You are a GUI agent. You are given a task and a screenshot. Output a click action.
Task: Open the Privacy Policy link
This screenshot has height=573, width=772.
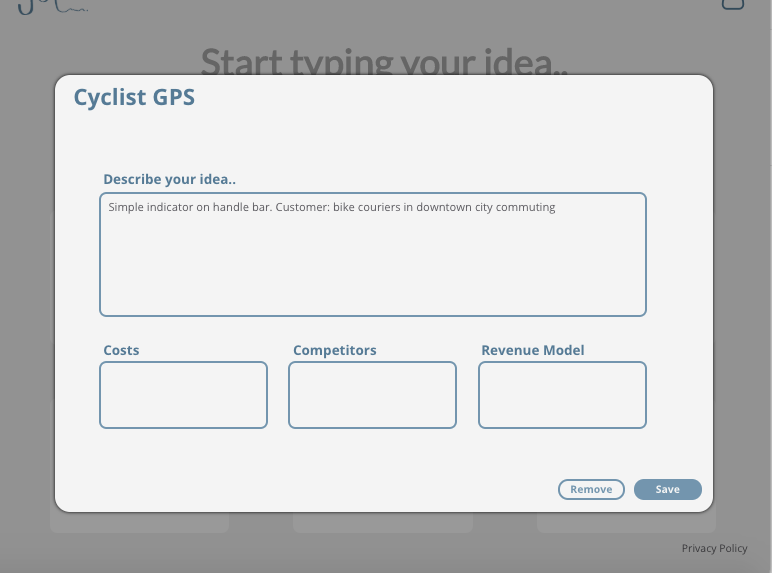click(x=714, y=548)
